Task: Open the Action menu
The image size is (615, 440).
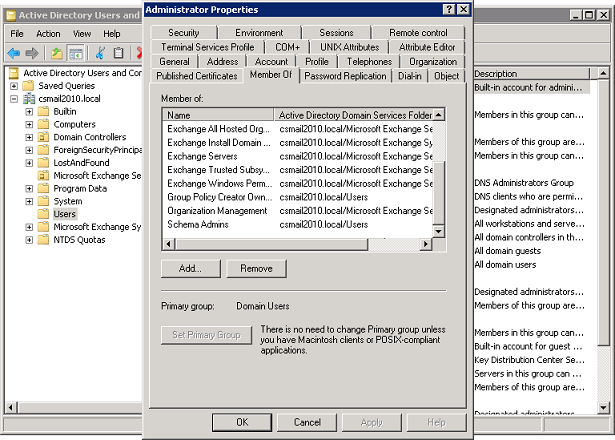Action: [x=48, y=33]
